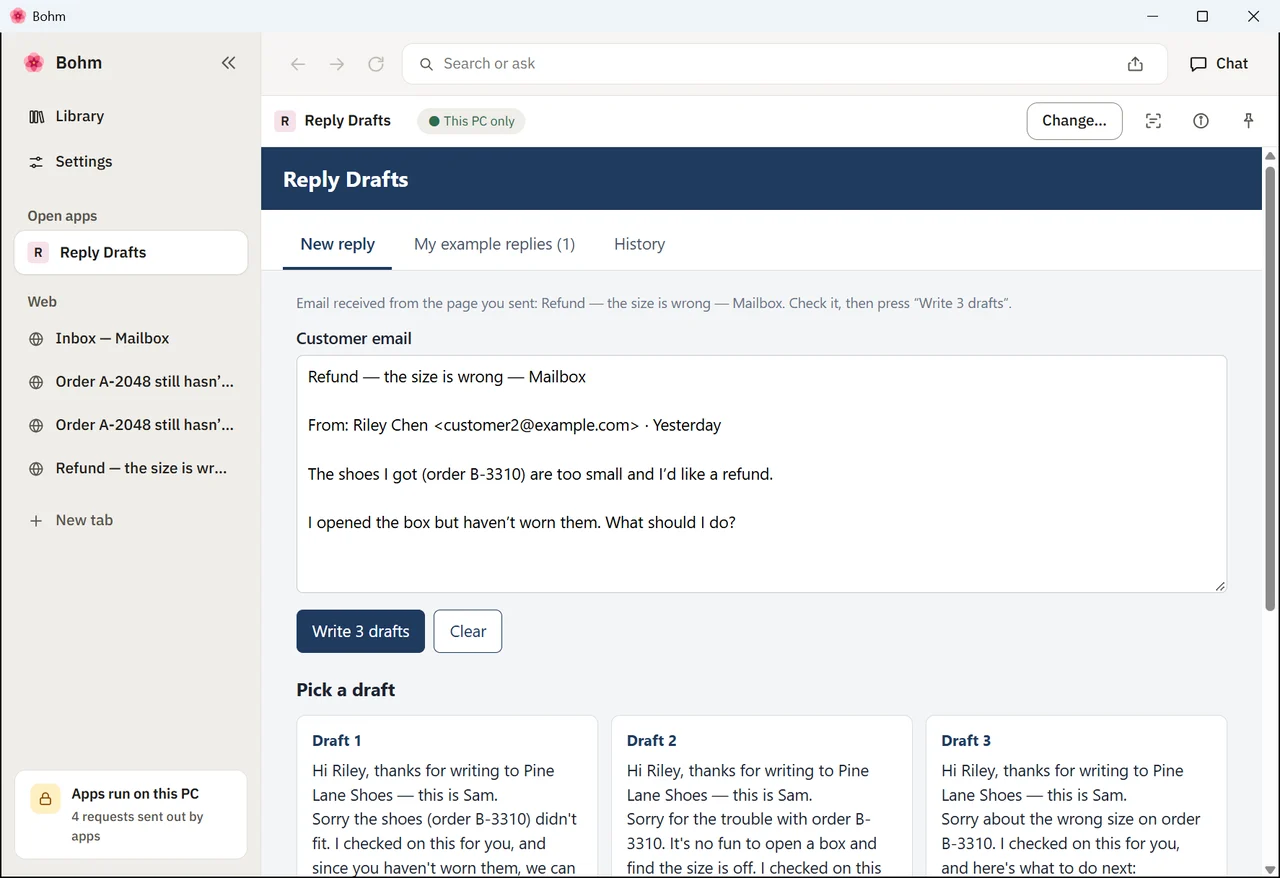Screen dimensions: 1280x878
Task: Click the vertical scrollbar thumb
Action: click(x=1271, y=387)
